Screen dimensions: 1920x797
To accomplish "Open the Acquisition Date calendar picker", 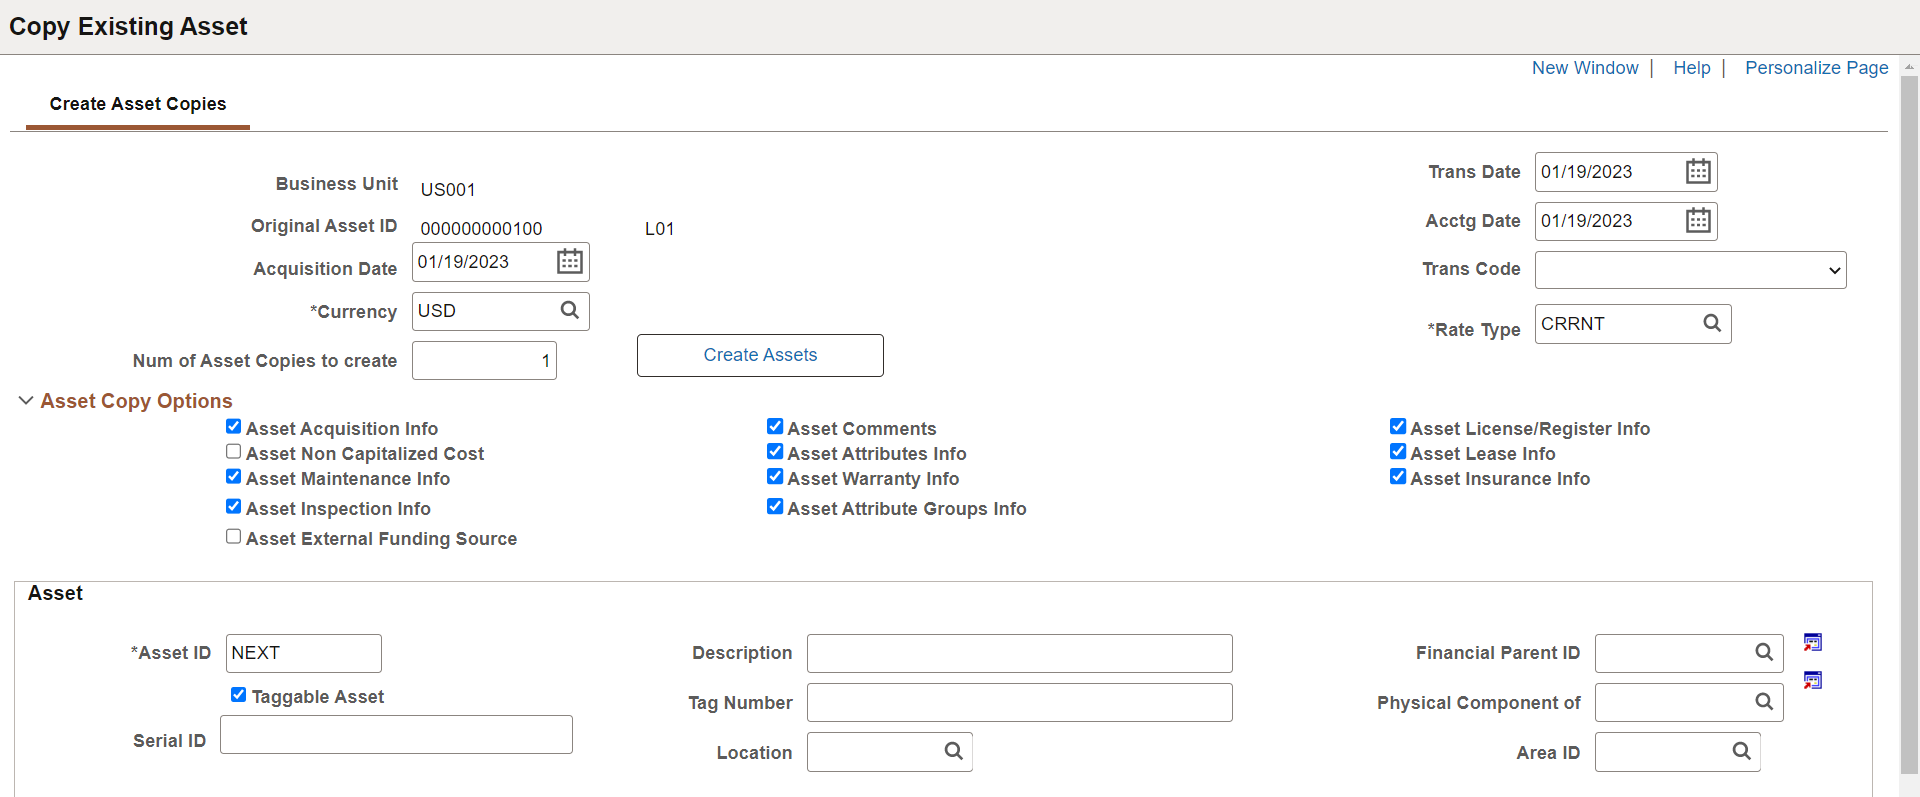I will pos(569,262).
